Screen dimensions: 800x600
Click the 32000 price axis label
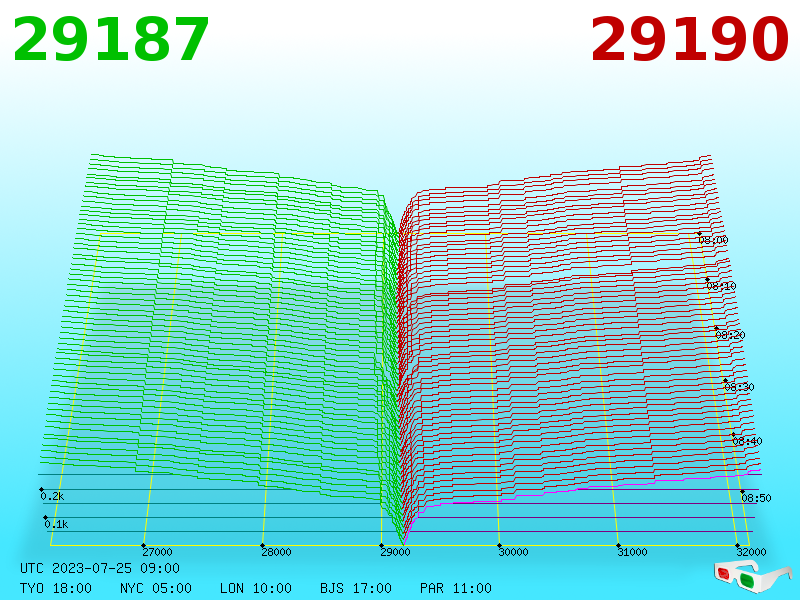[751, 552]
